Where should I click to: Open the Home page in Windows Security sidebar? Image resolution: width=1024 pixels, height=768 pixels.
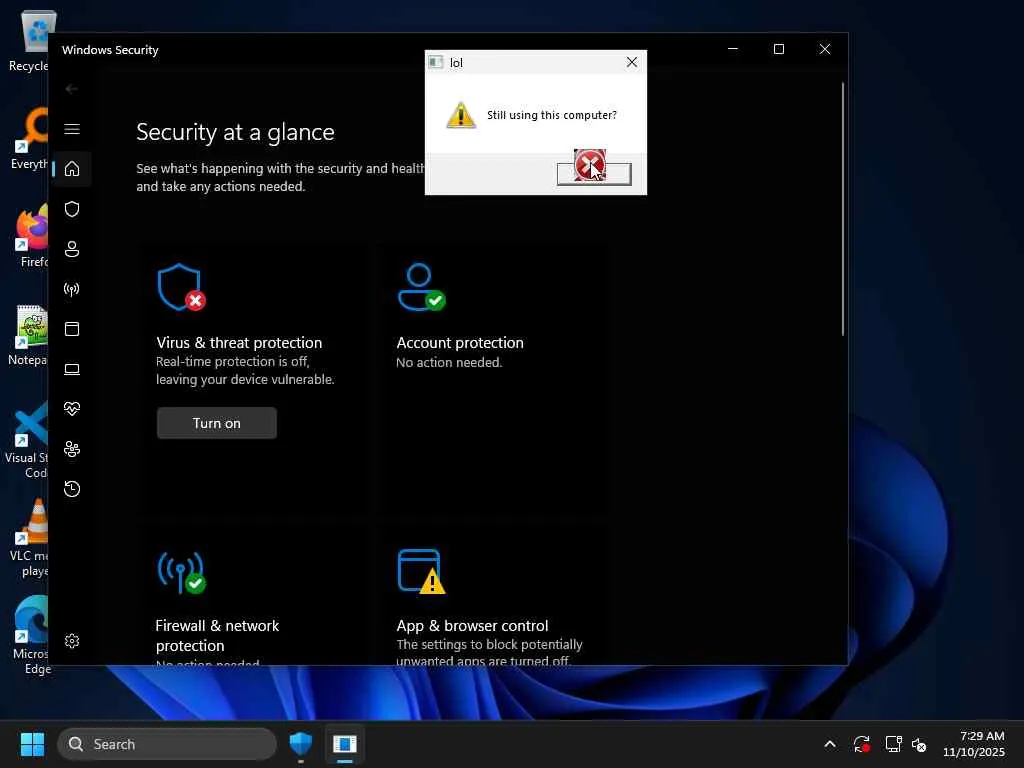click(72, 169)
